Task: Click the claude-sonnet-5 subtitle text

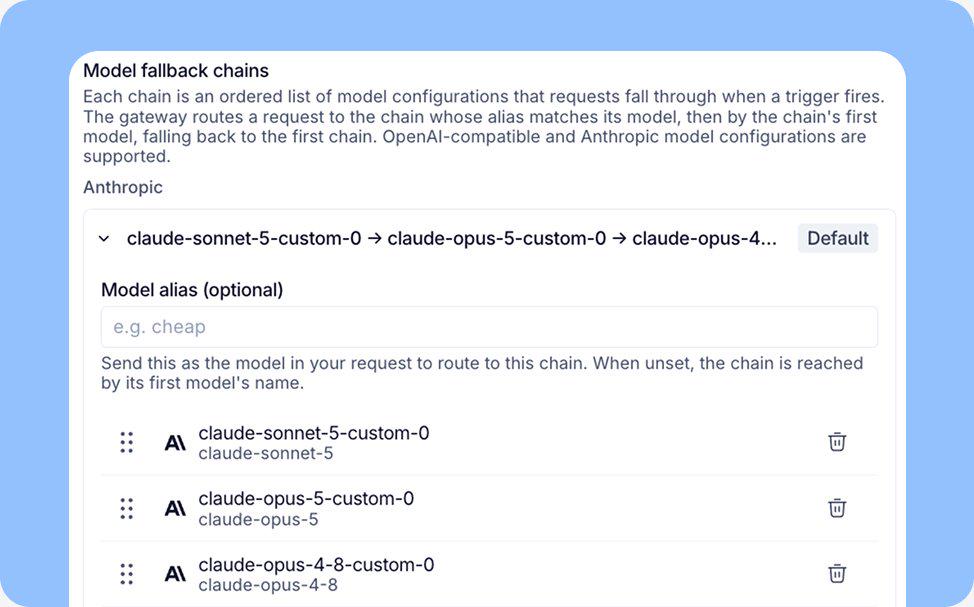Action: pos(266,454)
